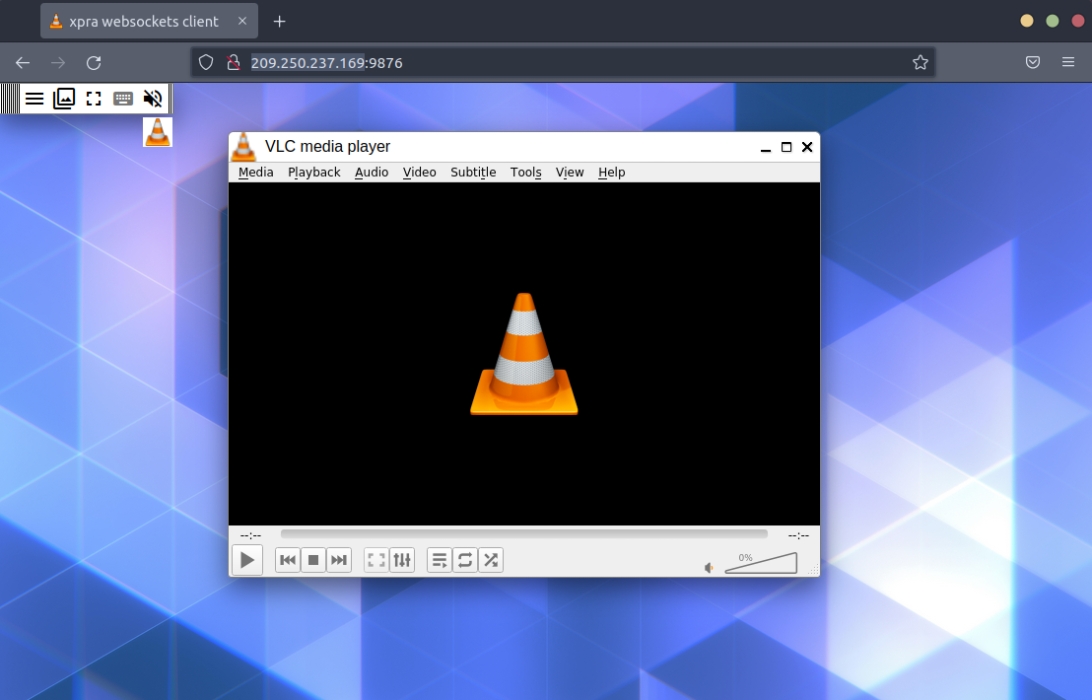Adjust the VLC volume slider
Viewport: 1092px width, 700px height.
[x=760, y=564]
